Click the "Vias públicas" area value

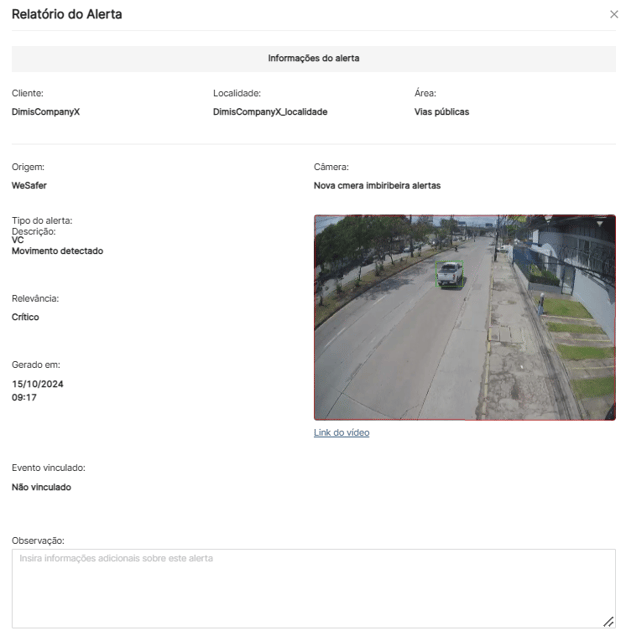[x=441, y=112]
